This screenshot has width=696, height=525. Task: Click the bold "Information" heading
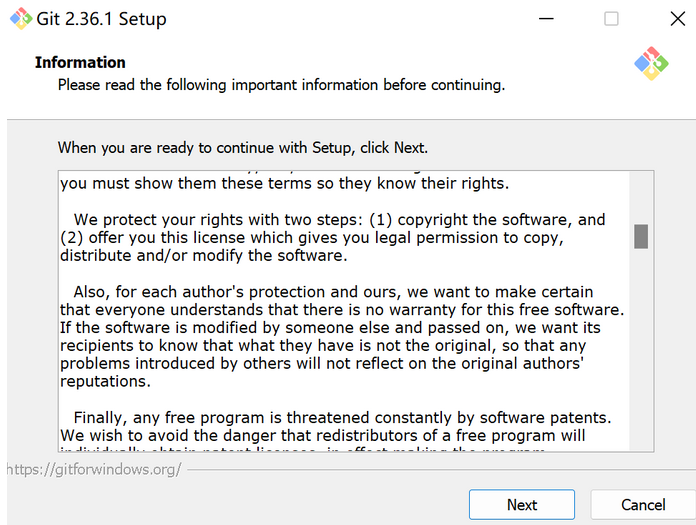pyautogui.click(x=80, y=62)
